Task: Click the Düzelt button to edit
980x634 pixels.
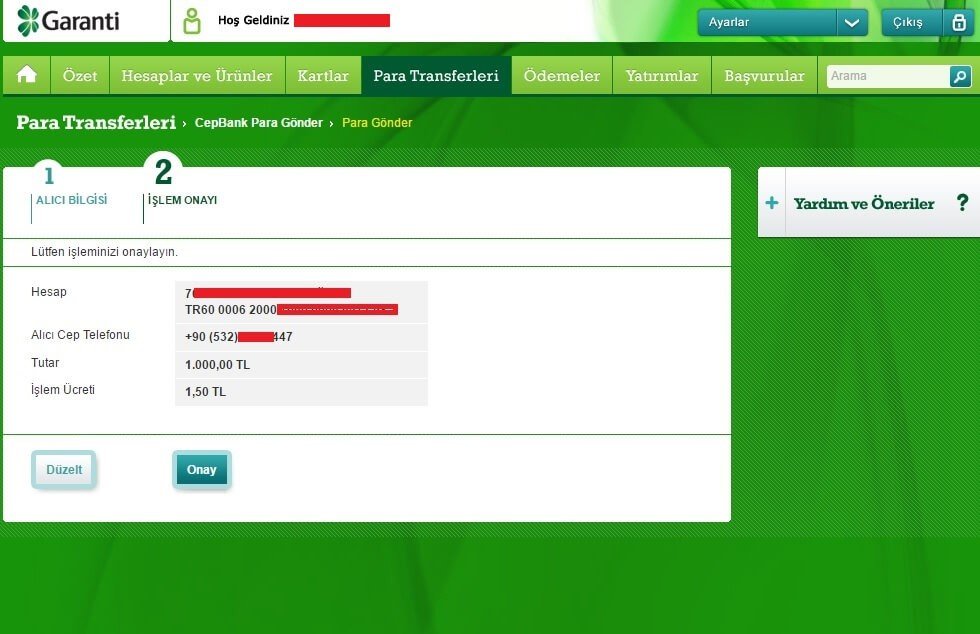Action: pos(63,469)
